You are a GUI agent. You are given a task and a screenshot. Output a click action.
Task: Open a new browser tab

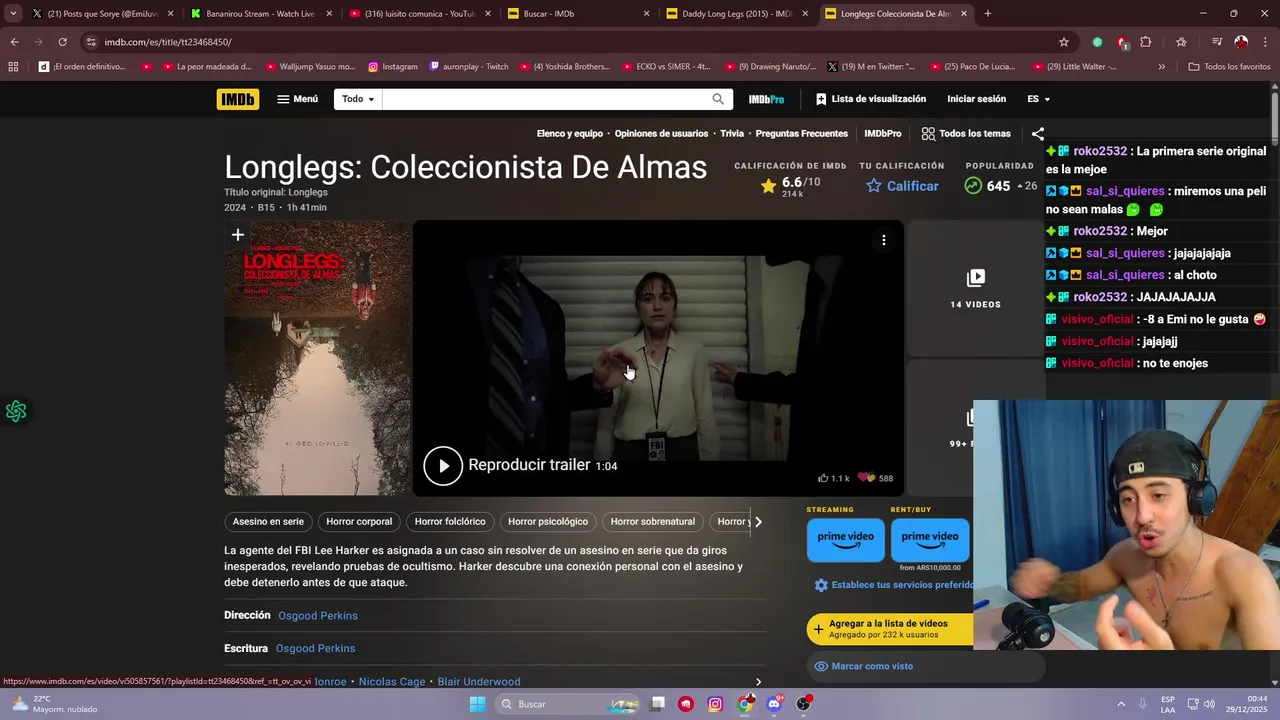987,14
